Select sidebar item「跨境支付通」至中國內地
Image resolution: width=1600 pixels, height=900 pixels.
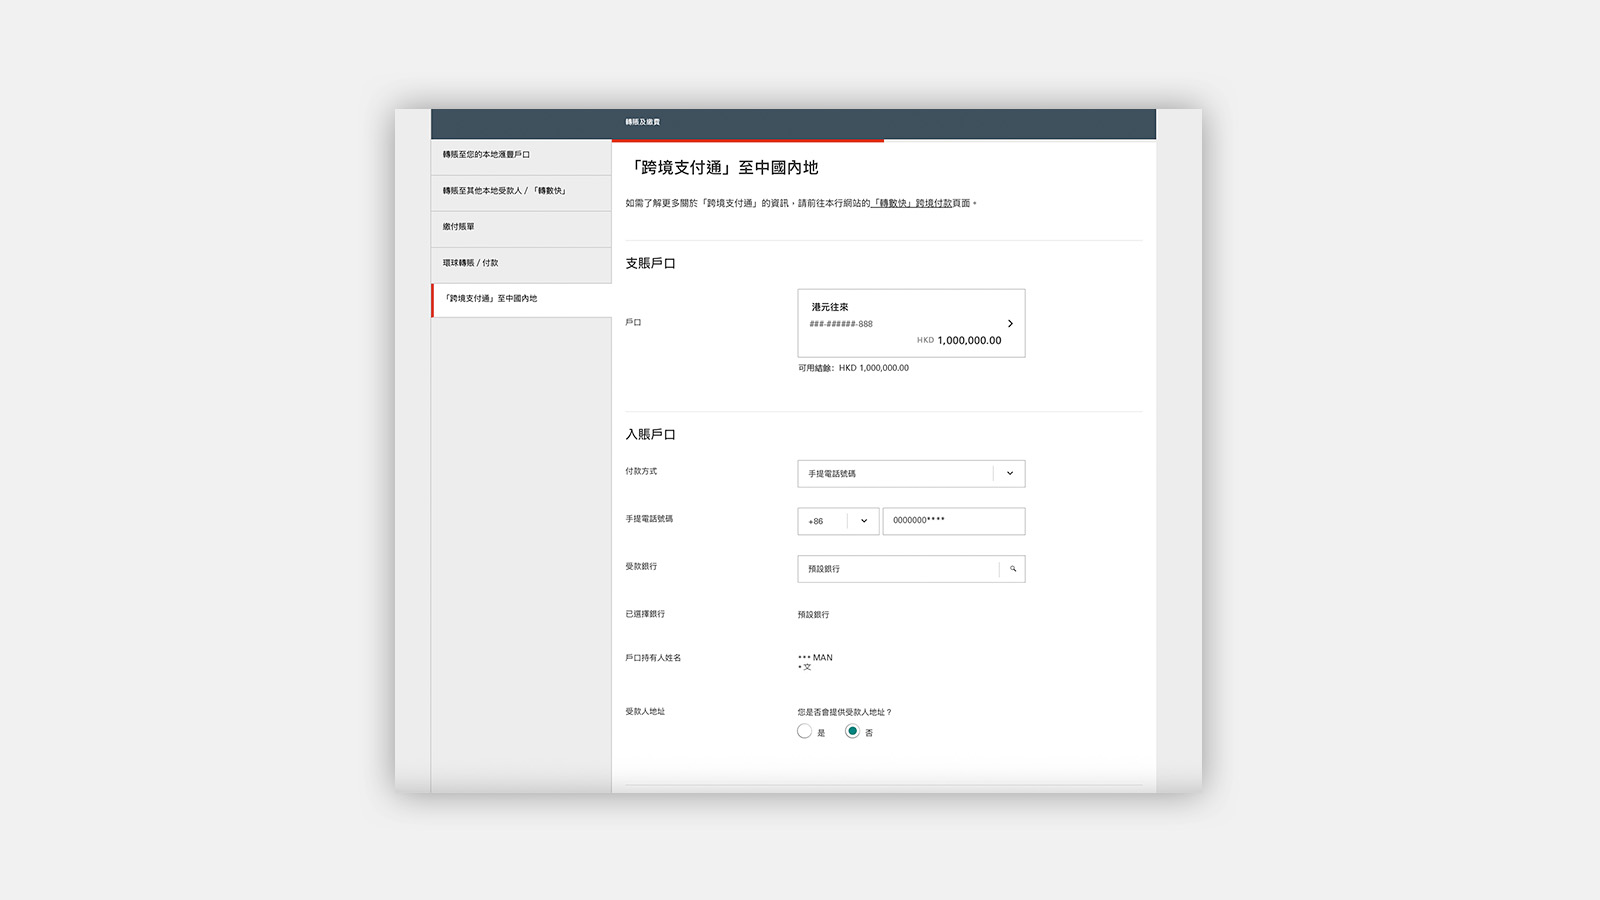[521, 300]
